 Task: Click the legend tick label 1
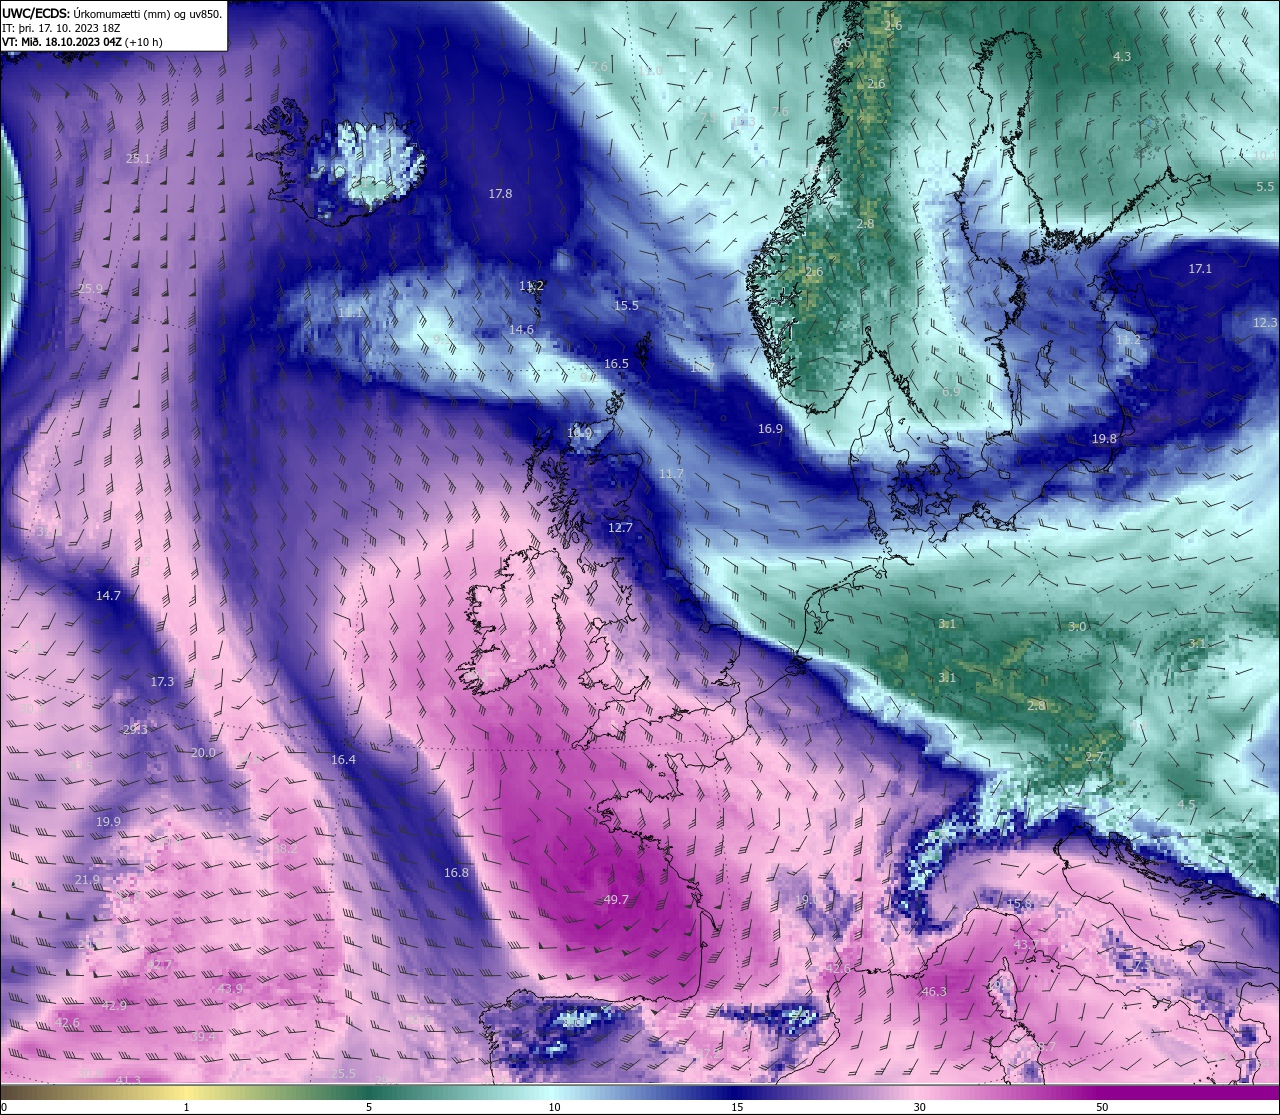coord(186,1107)
